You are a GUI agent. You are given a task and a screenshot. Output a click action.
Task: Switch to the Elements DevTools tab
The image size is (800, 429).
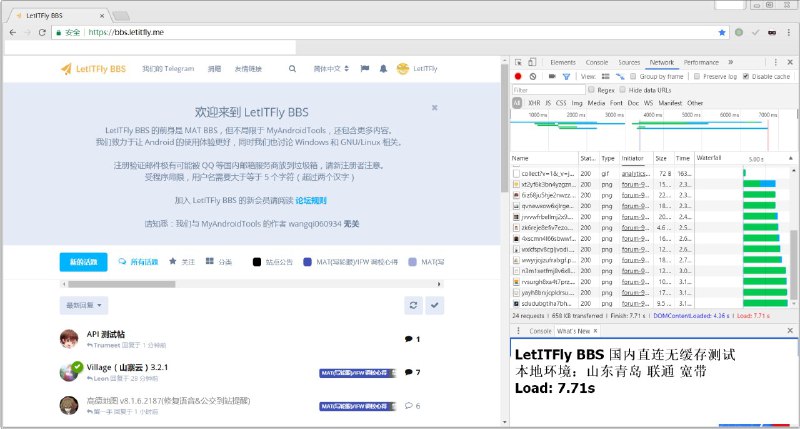(563, 62)
